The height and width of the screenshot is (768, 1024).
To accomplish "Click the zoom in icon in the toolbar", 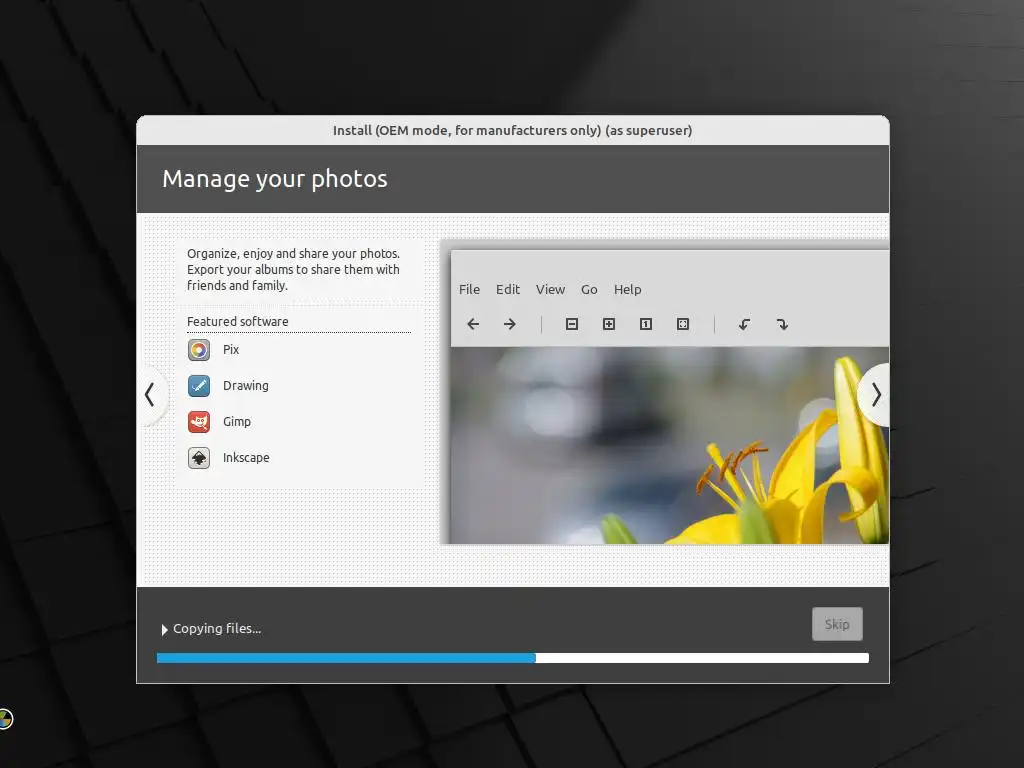I will [609, 324].
